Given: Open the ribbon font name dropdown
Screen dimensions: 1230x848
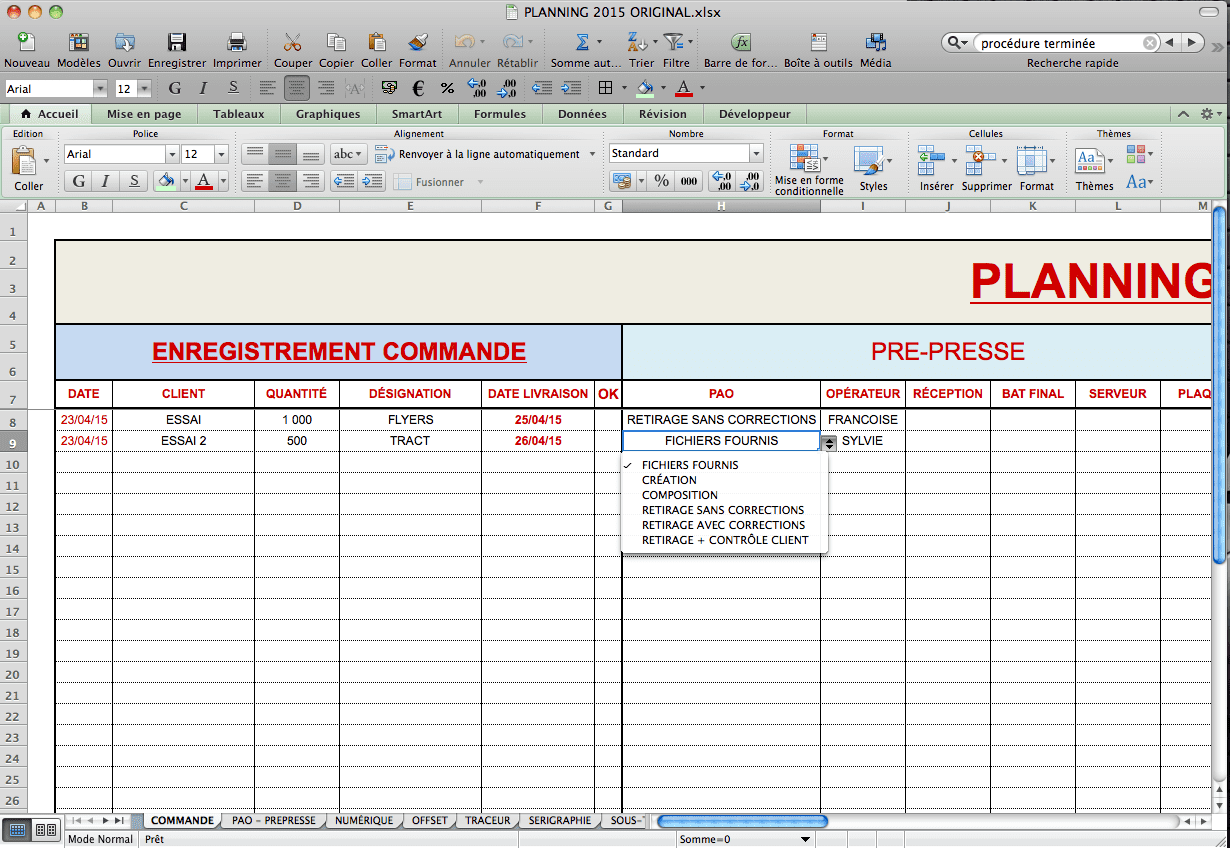Looking at the screenshot, I should point(171,154).
